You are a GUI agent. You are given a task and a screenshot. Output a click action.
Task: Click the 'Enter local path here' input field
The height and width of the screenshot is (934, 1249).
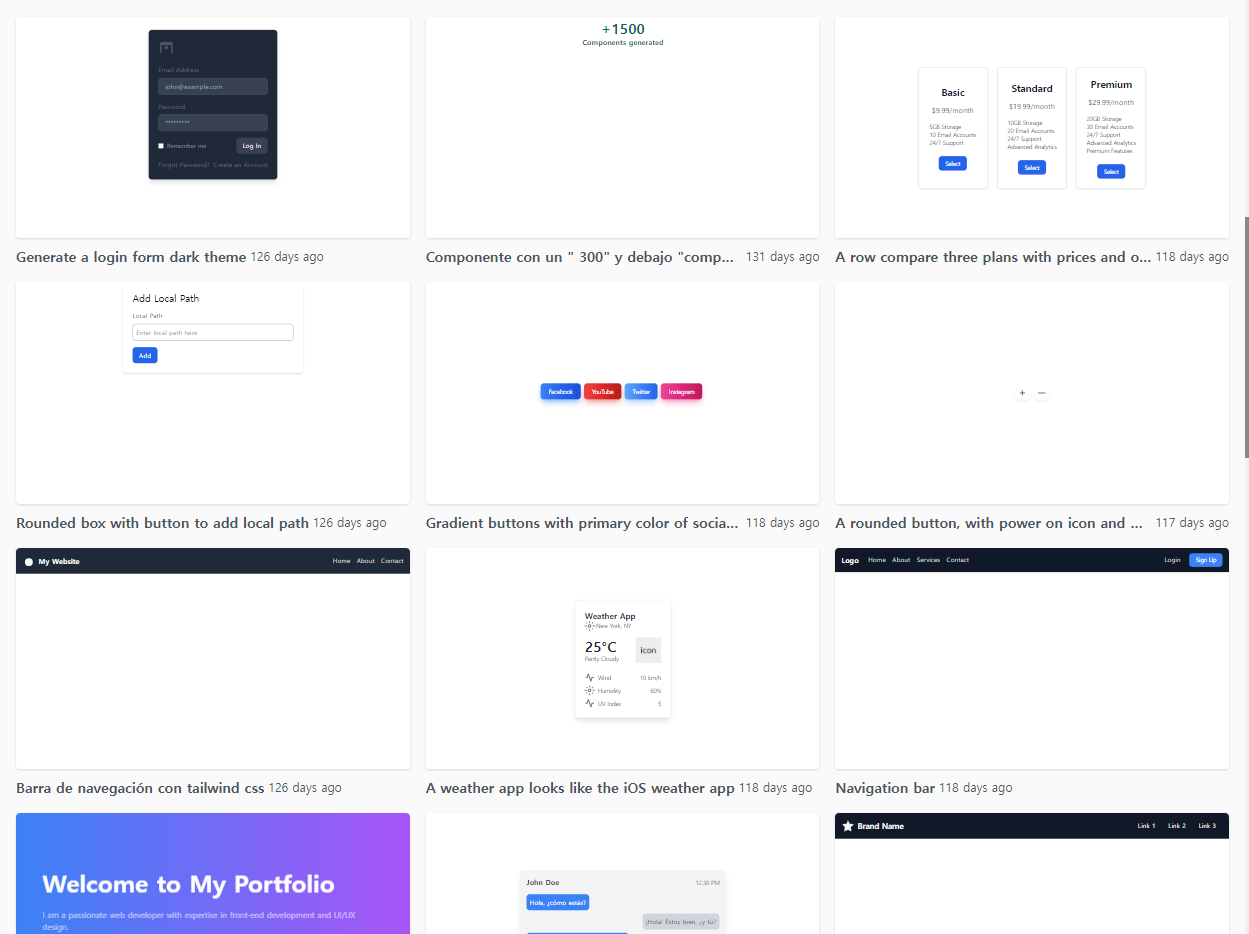pyautogui.click(x=213, y=332)
